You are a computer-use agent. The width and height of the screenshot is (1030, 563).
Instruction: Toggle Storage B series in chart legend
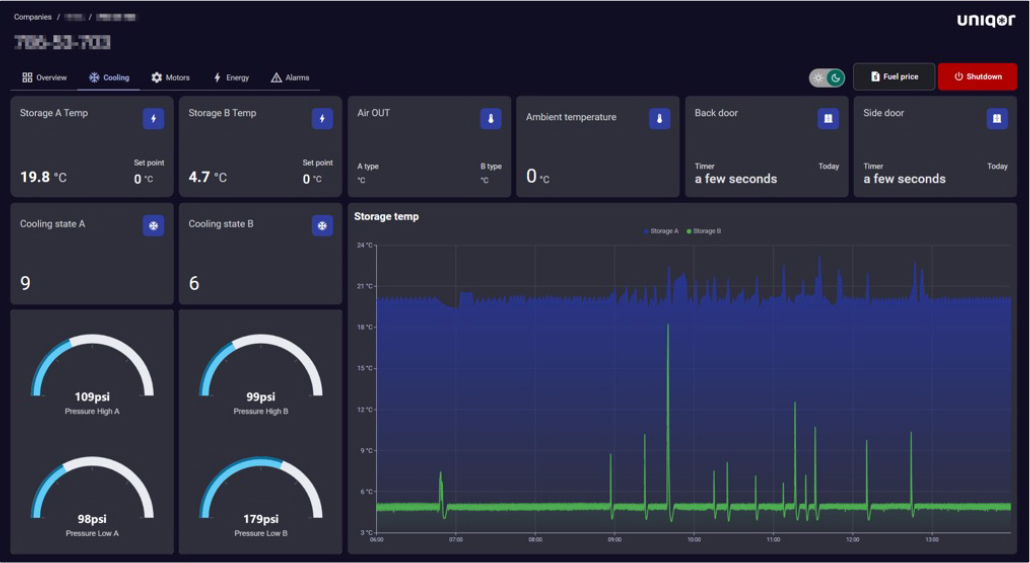[704, 231]
